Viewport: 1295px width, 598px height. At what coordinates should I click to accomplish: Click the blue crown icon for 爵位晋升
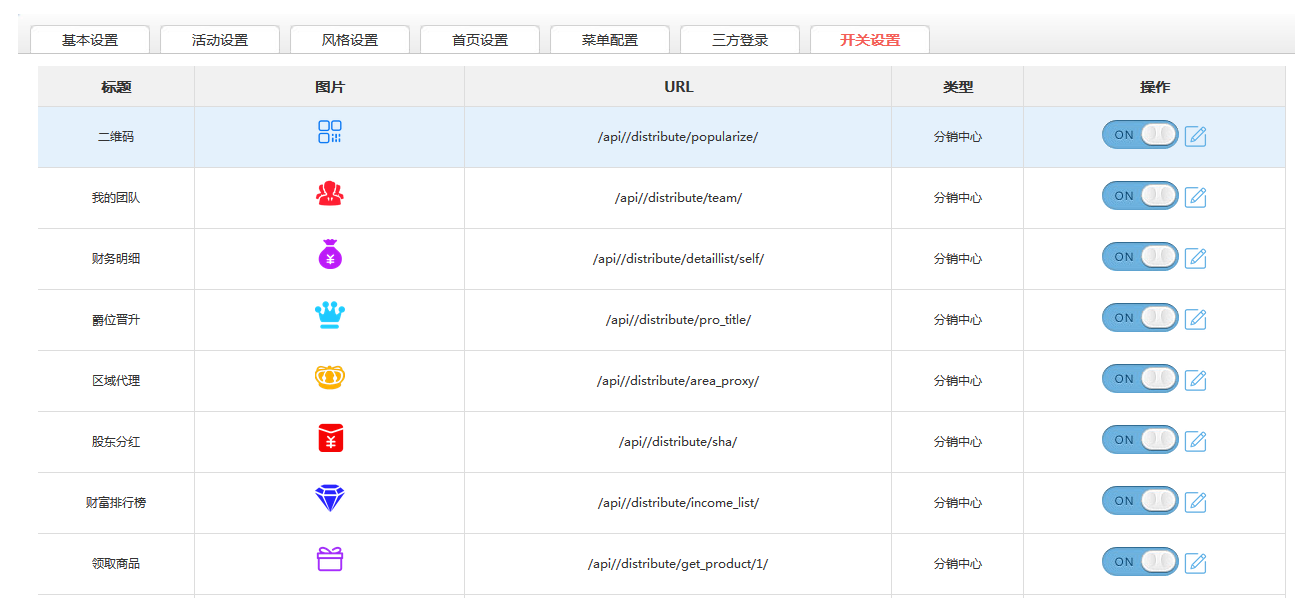tap(329, 316)
